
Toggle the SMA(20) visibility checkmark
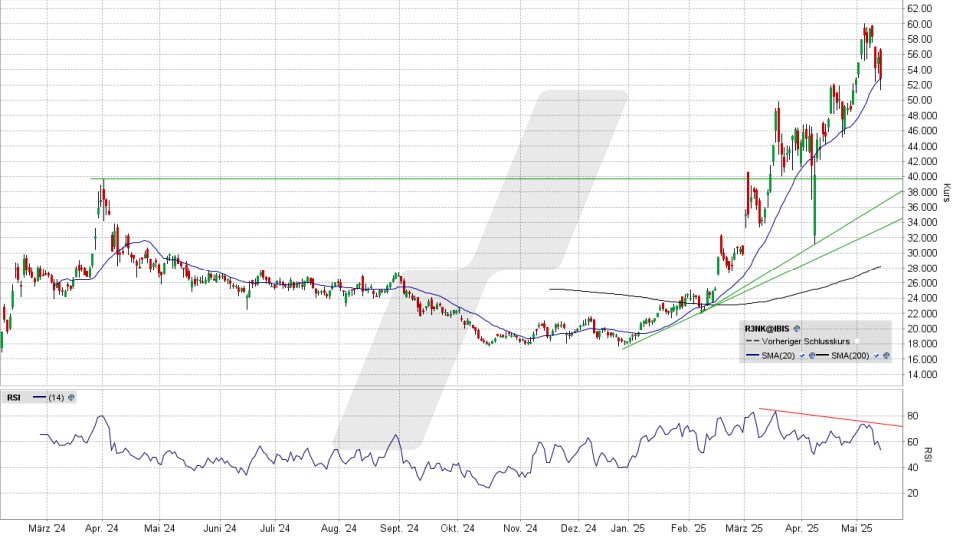pyautogui.click(x=802, y=356)
